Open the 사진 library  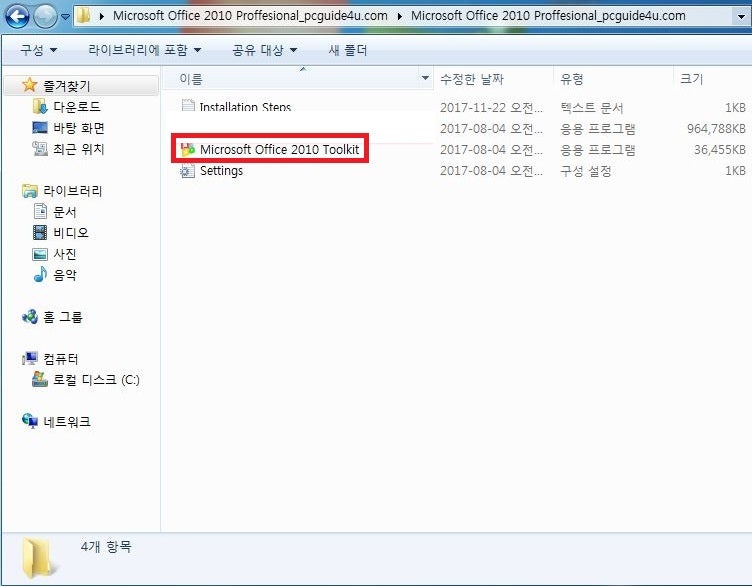point(65,254)
